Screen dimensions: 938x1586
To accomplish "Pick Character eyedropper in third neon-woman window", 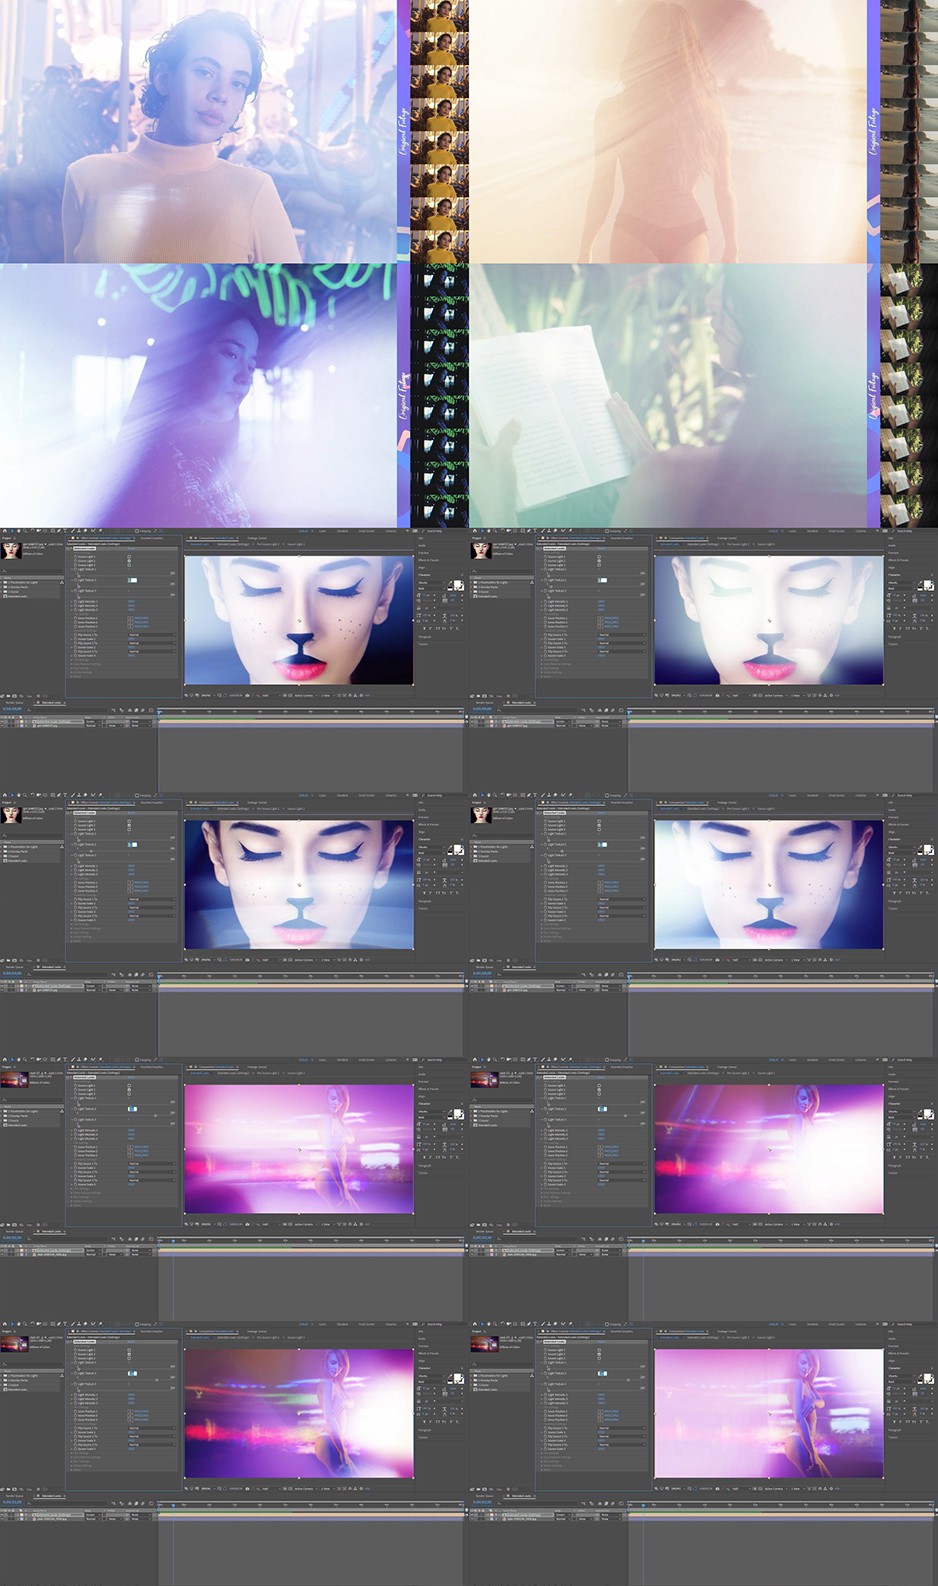I will click(449, 1376).
